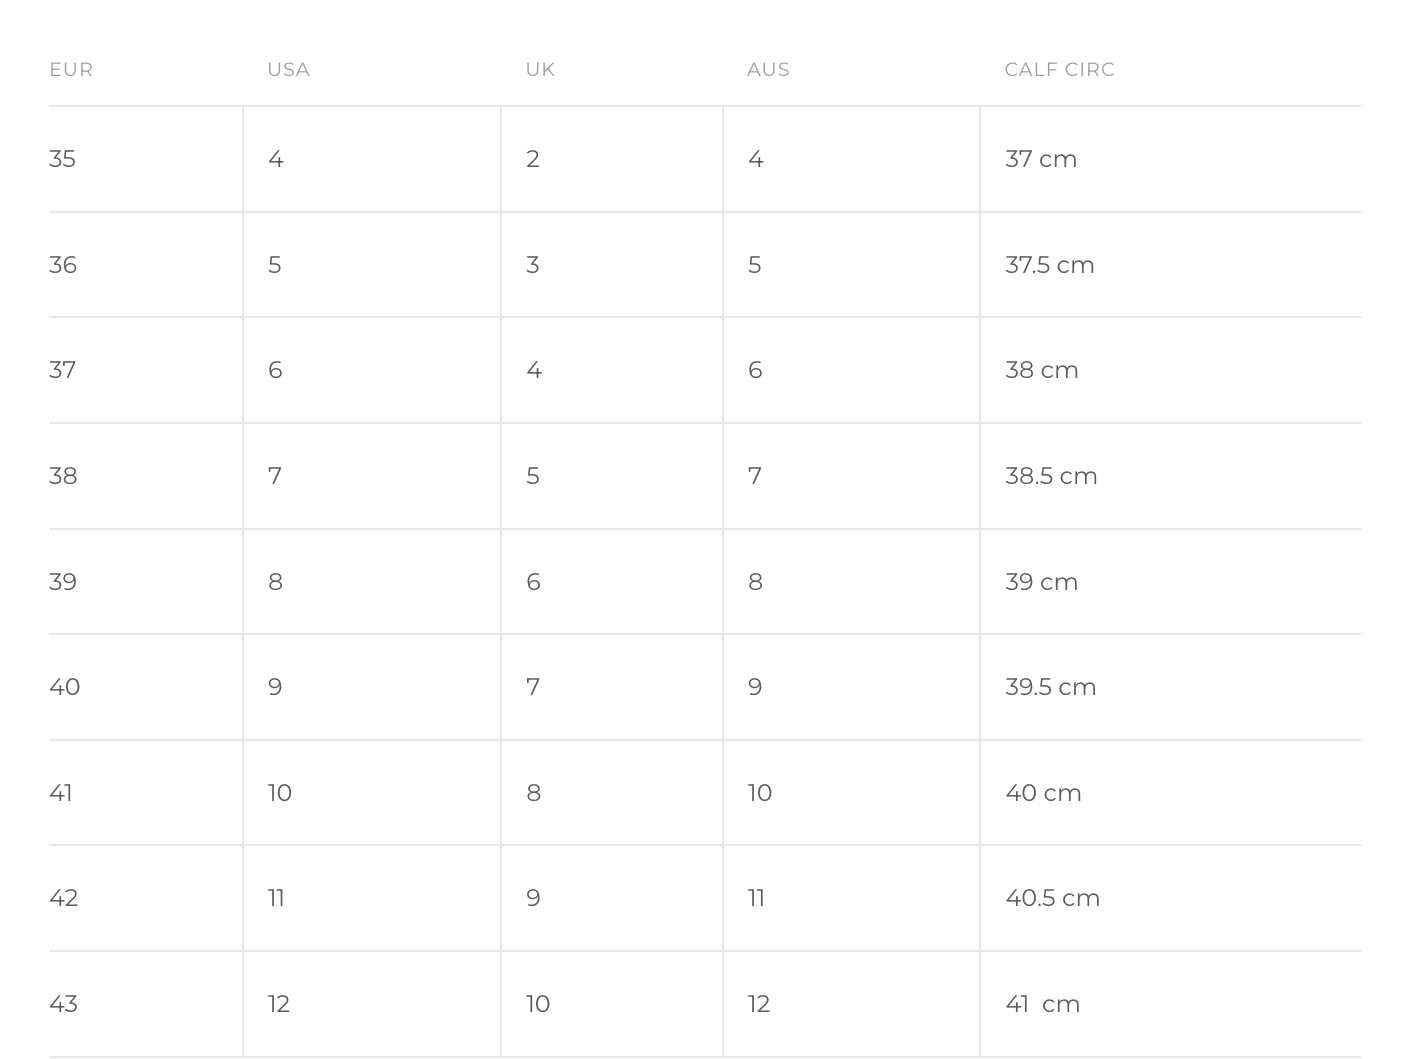Image resolution: width=1419 pixels, height=1059 pixels.
Task: Select the 40.5 cm calf circumference cell
Action: [x=1052, y=898]
